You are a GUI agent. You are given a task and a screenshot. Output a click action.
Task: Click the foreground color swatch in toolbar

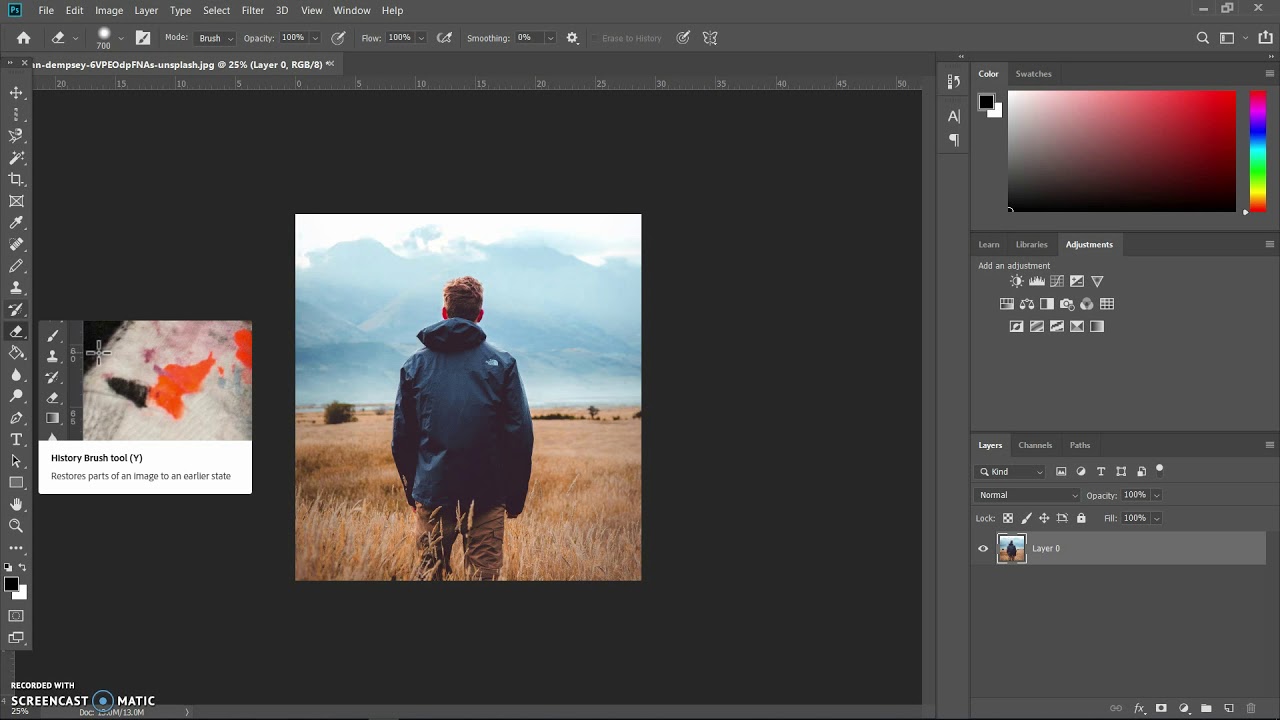click(x=11, y=584)
